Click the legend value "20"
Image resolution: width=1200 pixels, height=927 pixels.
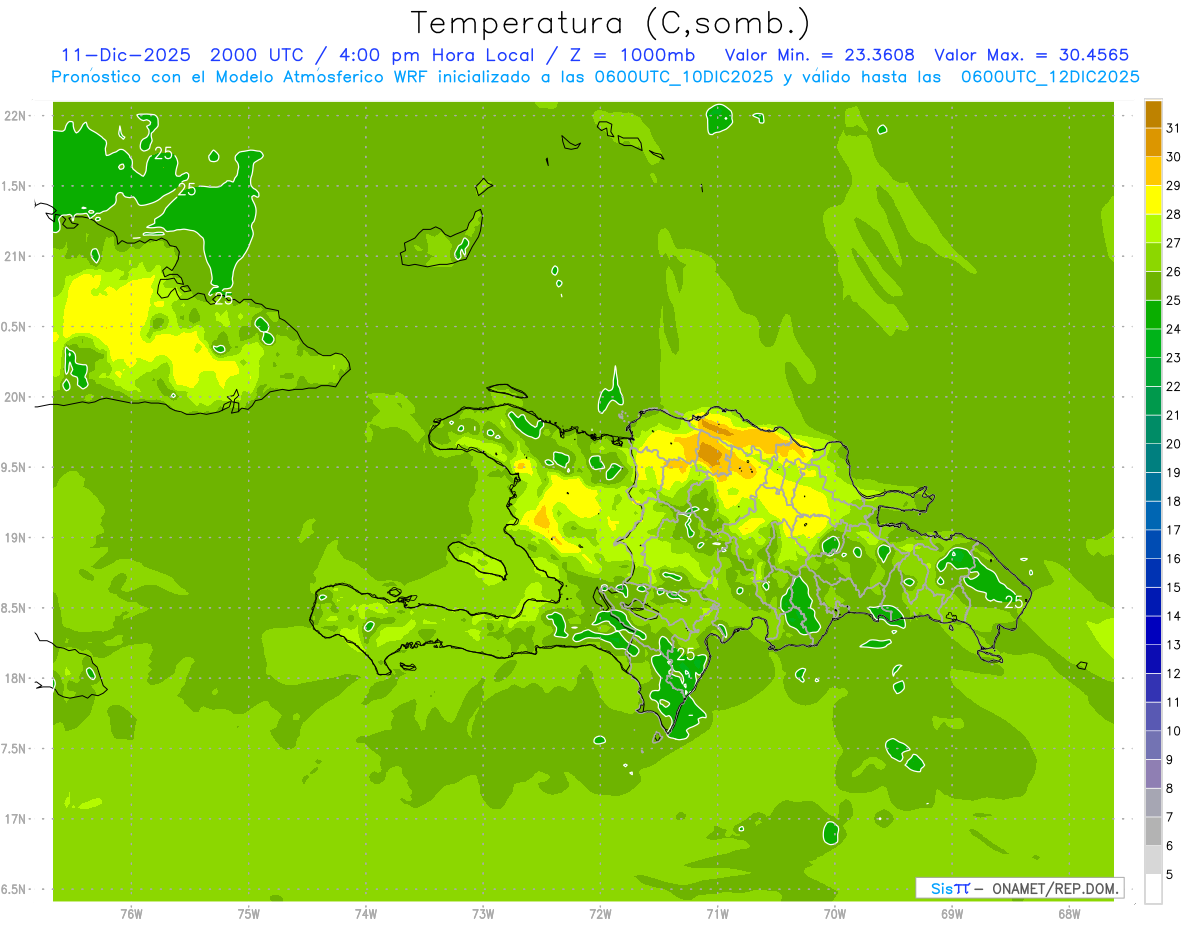pyautogui.click(x=1173, y=444)
